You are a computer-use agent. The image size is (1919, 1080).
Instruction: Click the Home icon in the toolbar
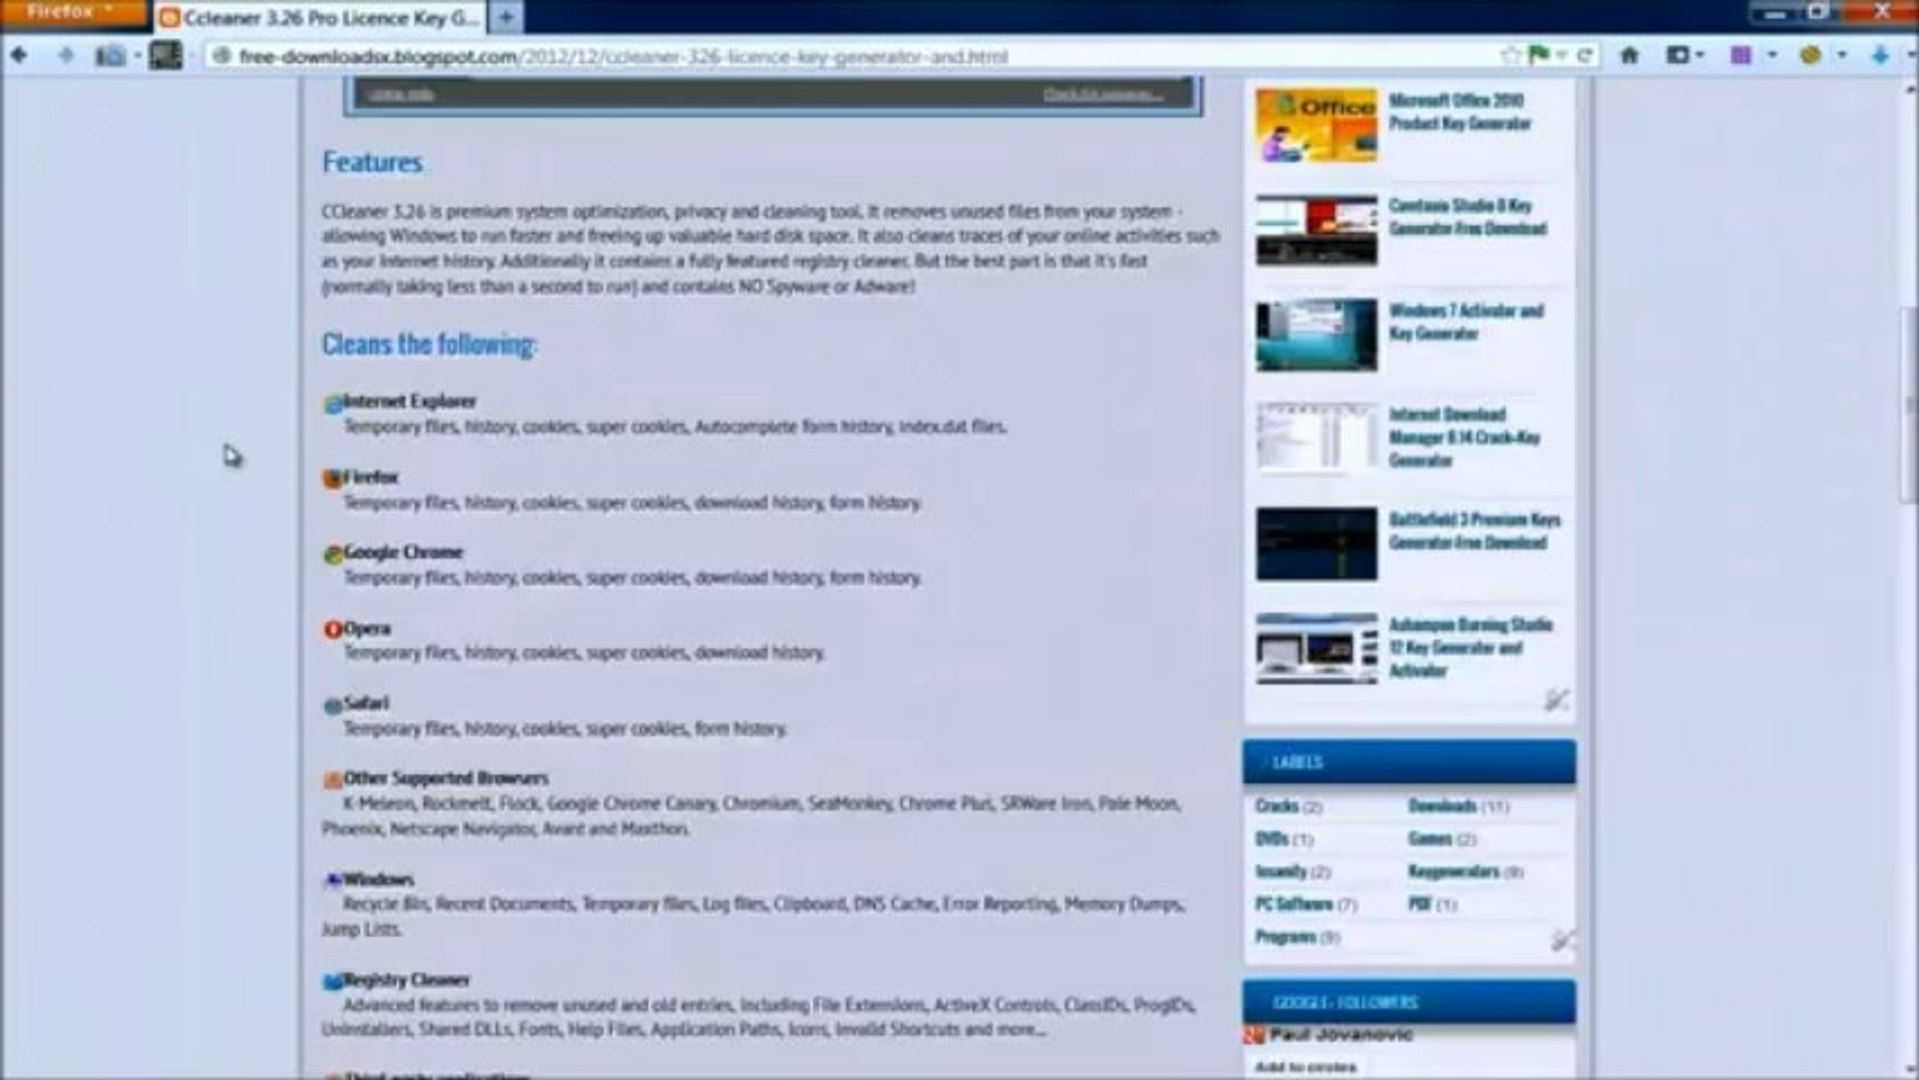[x=1629, y=56]
